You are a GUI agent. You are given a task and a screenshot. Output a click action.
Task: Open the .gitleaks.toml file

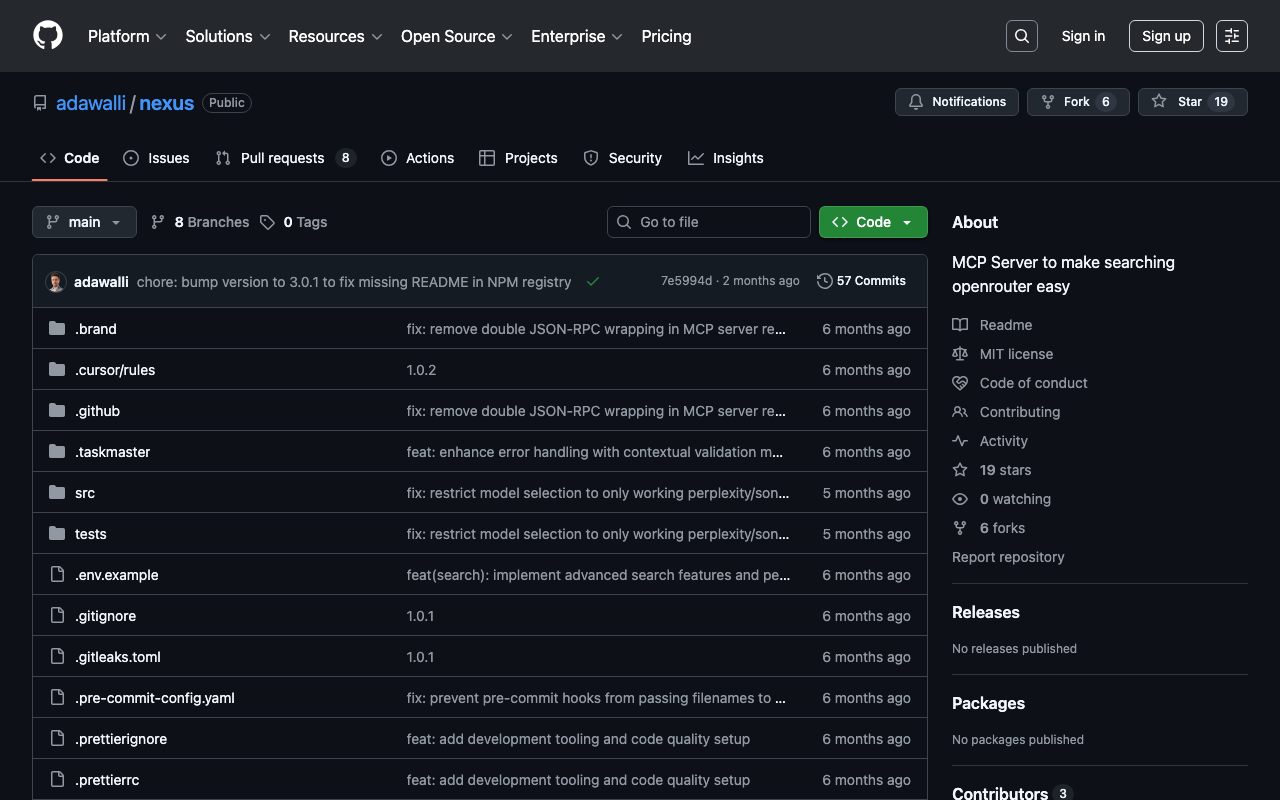[x=118, y=657]
